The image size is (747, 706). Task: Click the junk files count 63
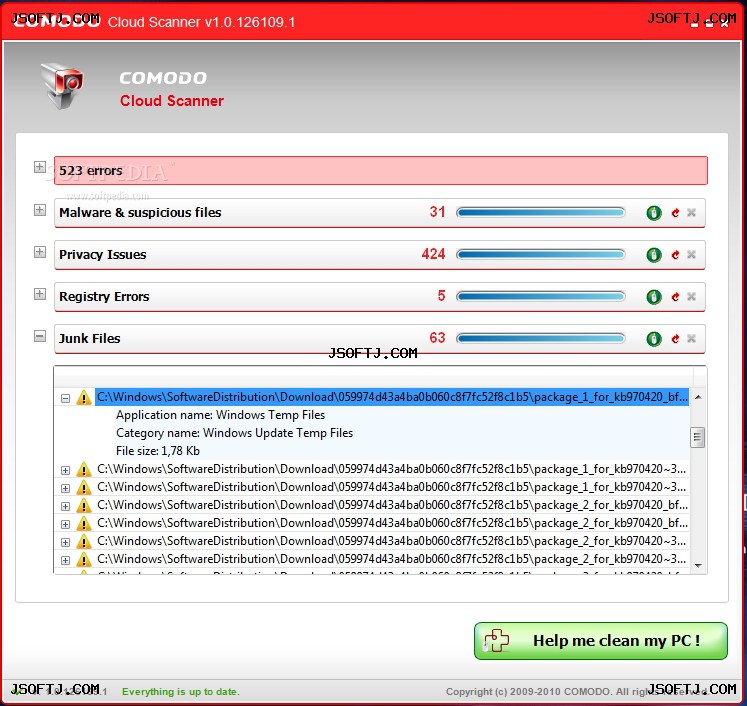pos(437,338)
